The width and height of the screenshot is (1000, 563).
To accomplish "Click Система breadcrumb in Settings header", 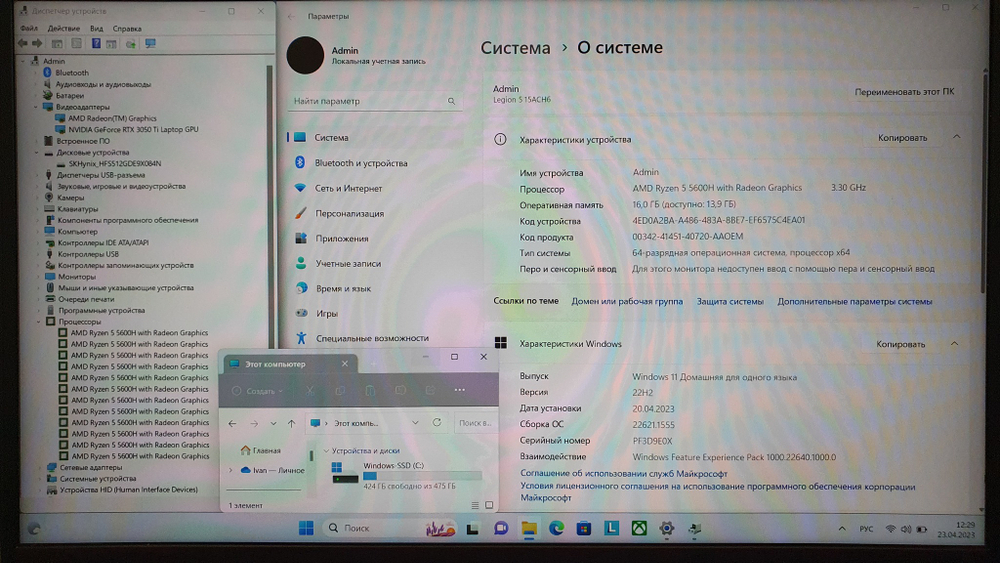I will tap(515, 48).
